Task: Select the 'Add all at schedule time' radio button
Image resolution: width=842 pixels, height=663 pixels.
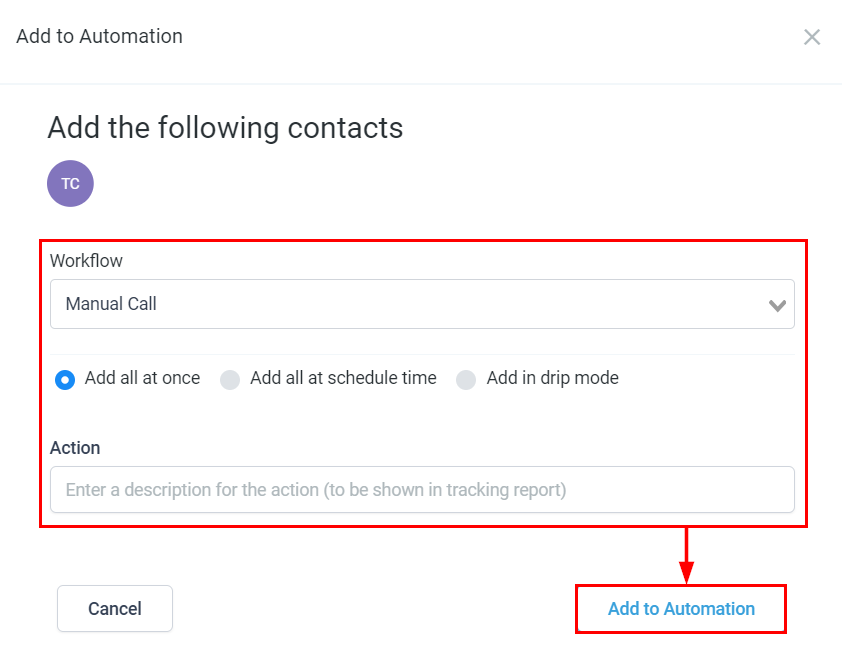Action: [x=230, y=380]
